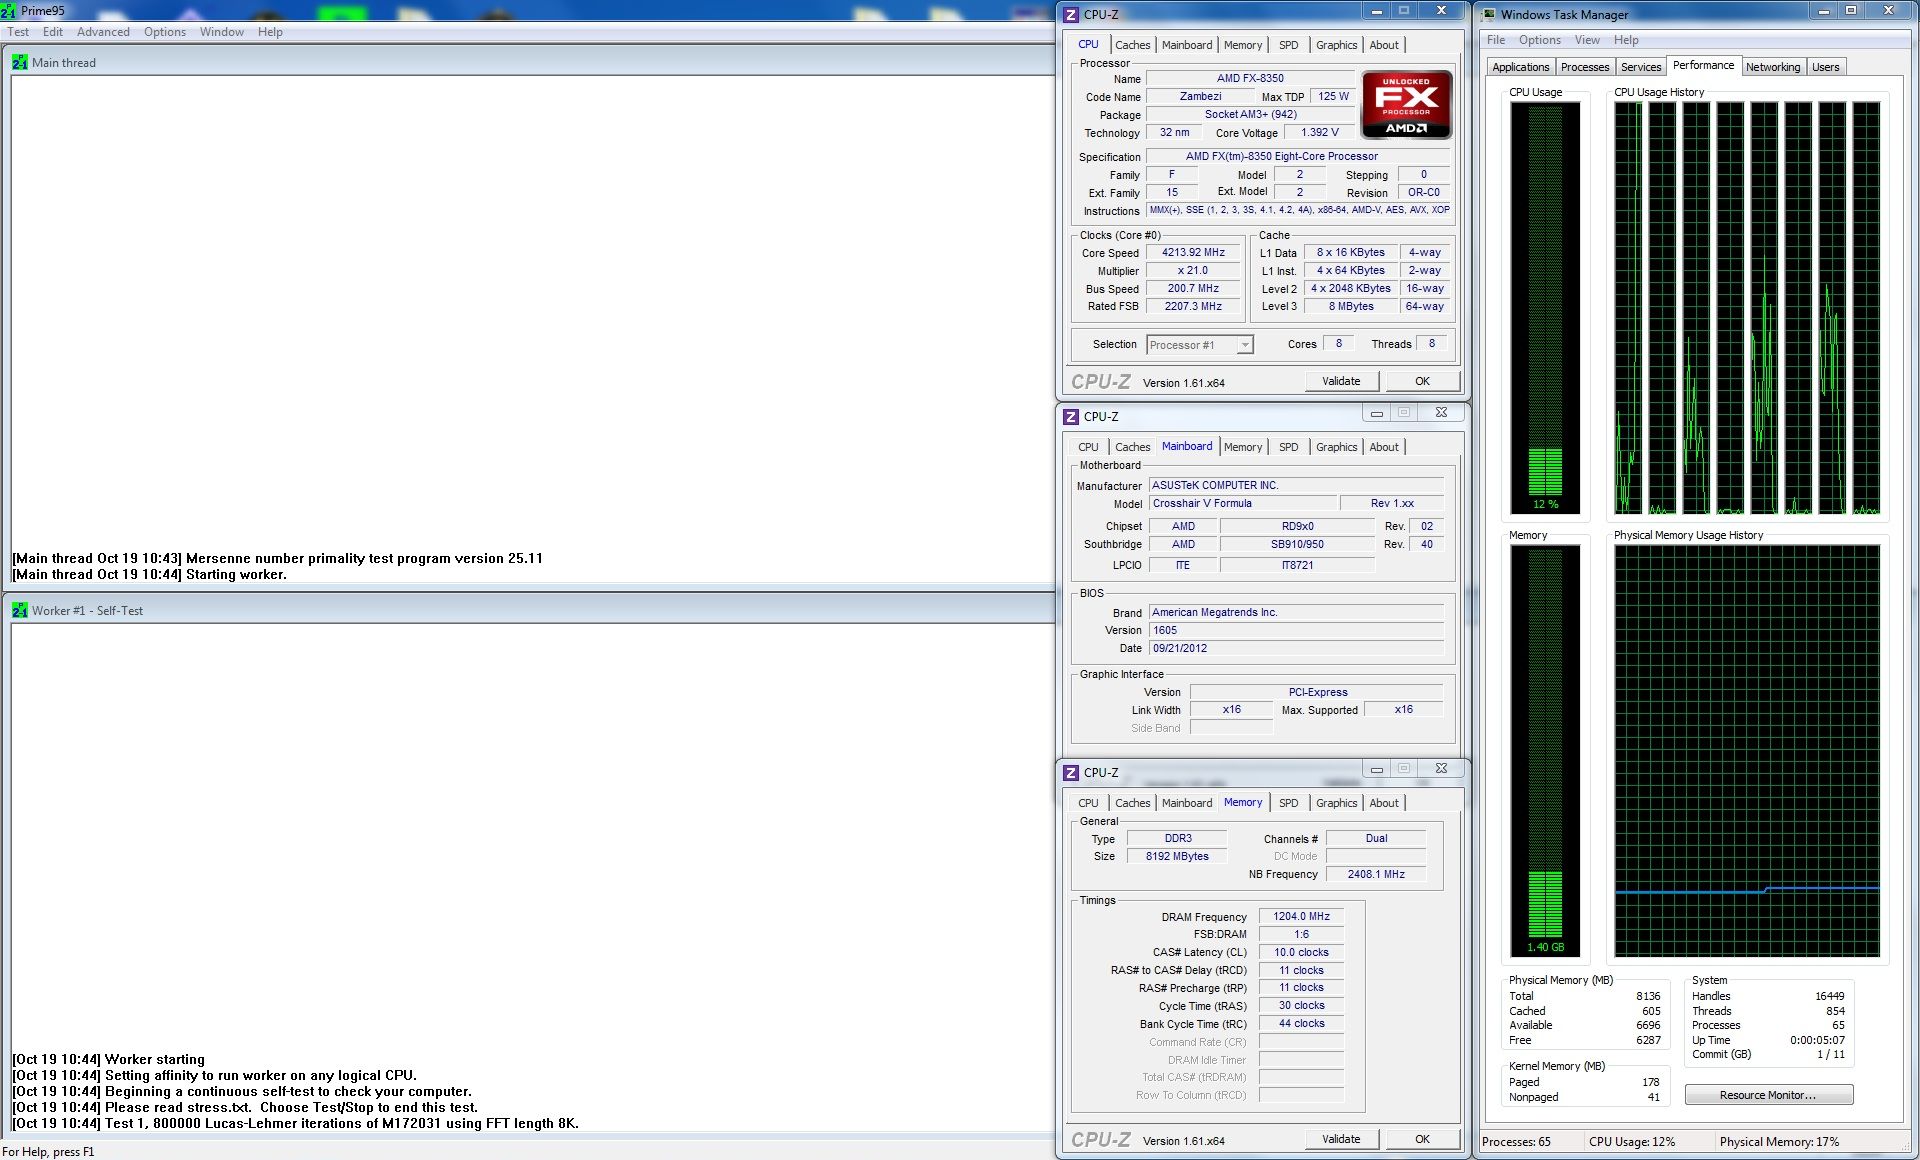The height and width of the screenshot is (1160, 1920).
Task: Click Validate button in top CPU-Z window
Action: [x=1341, y=381]
